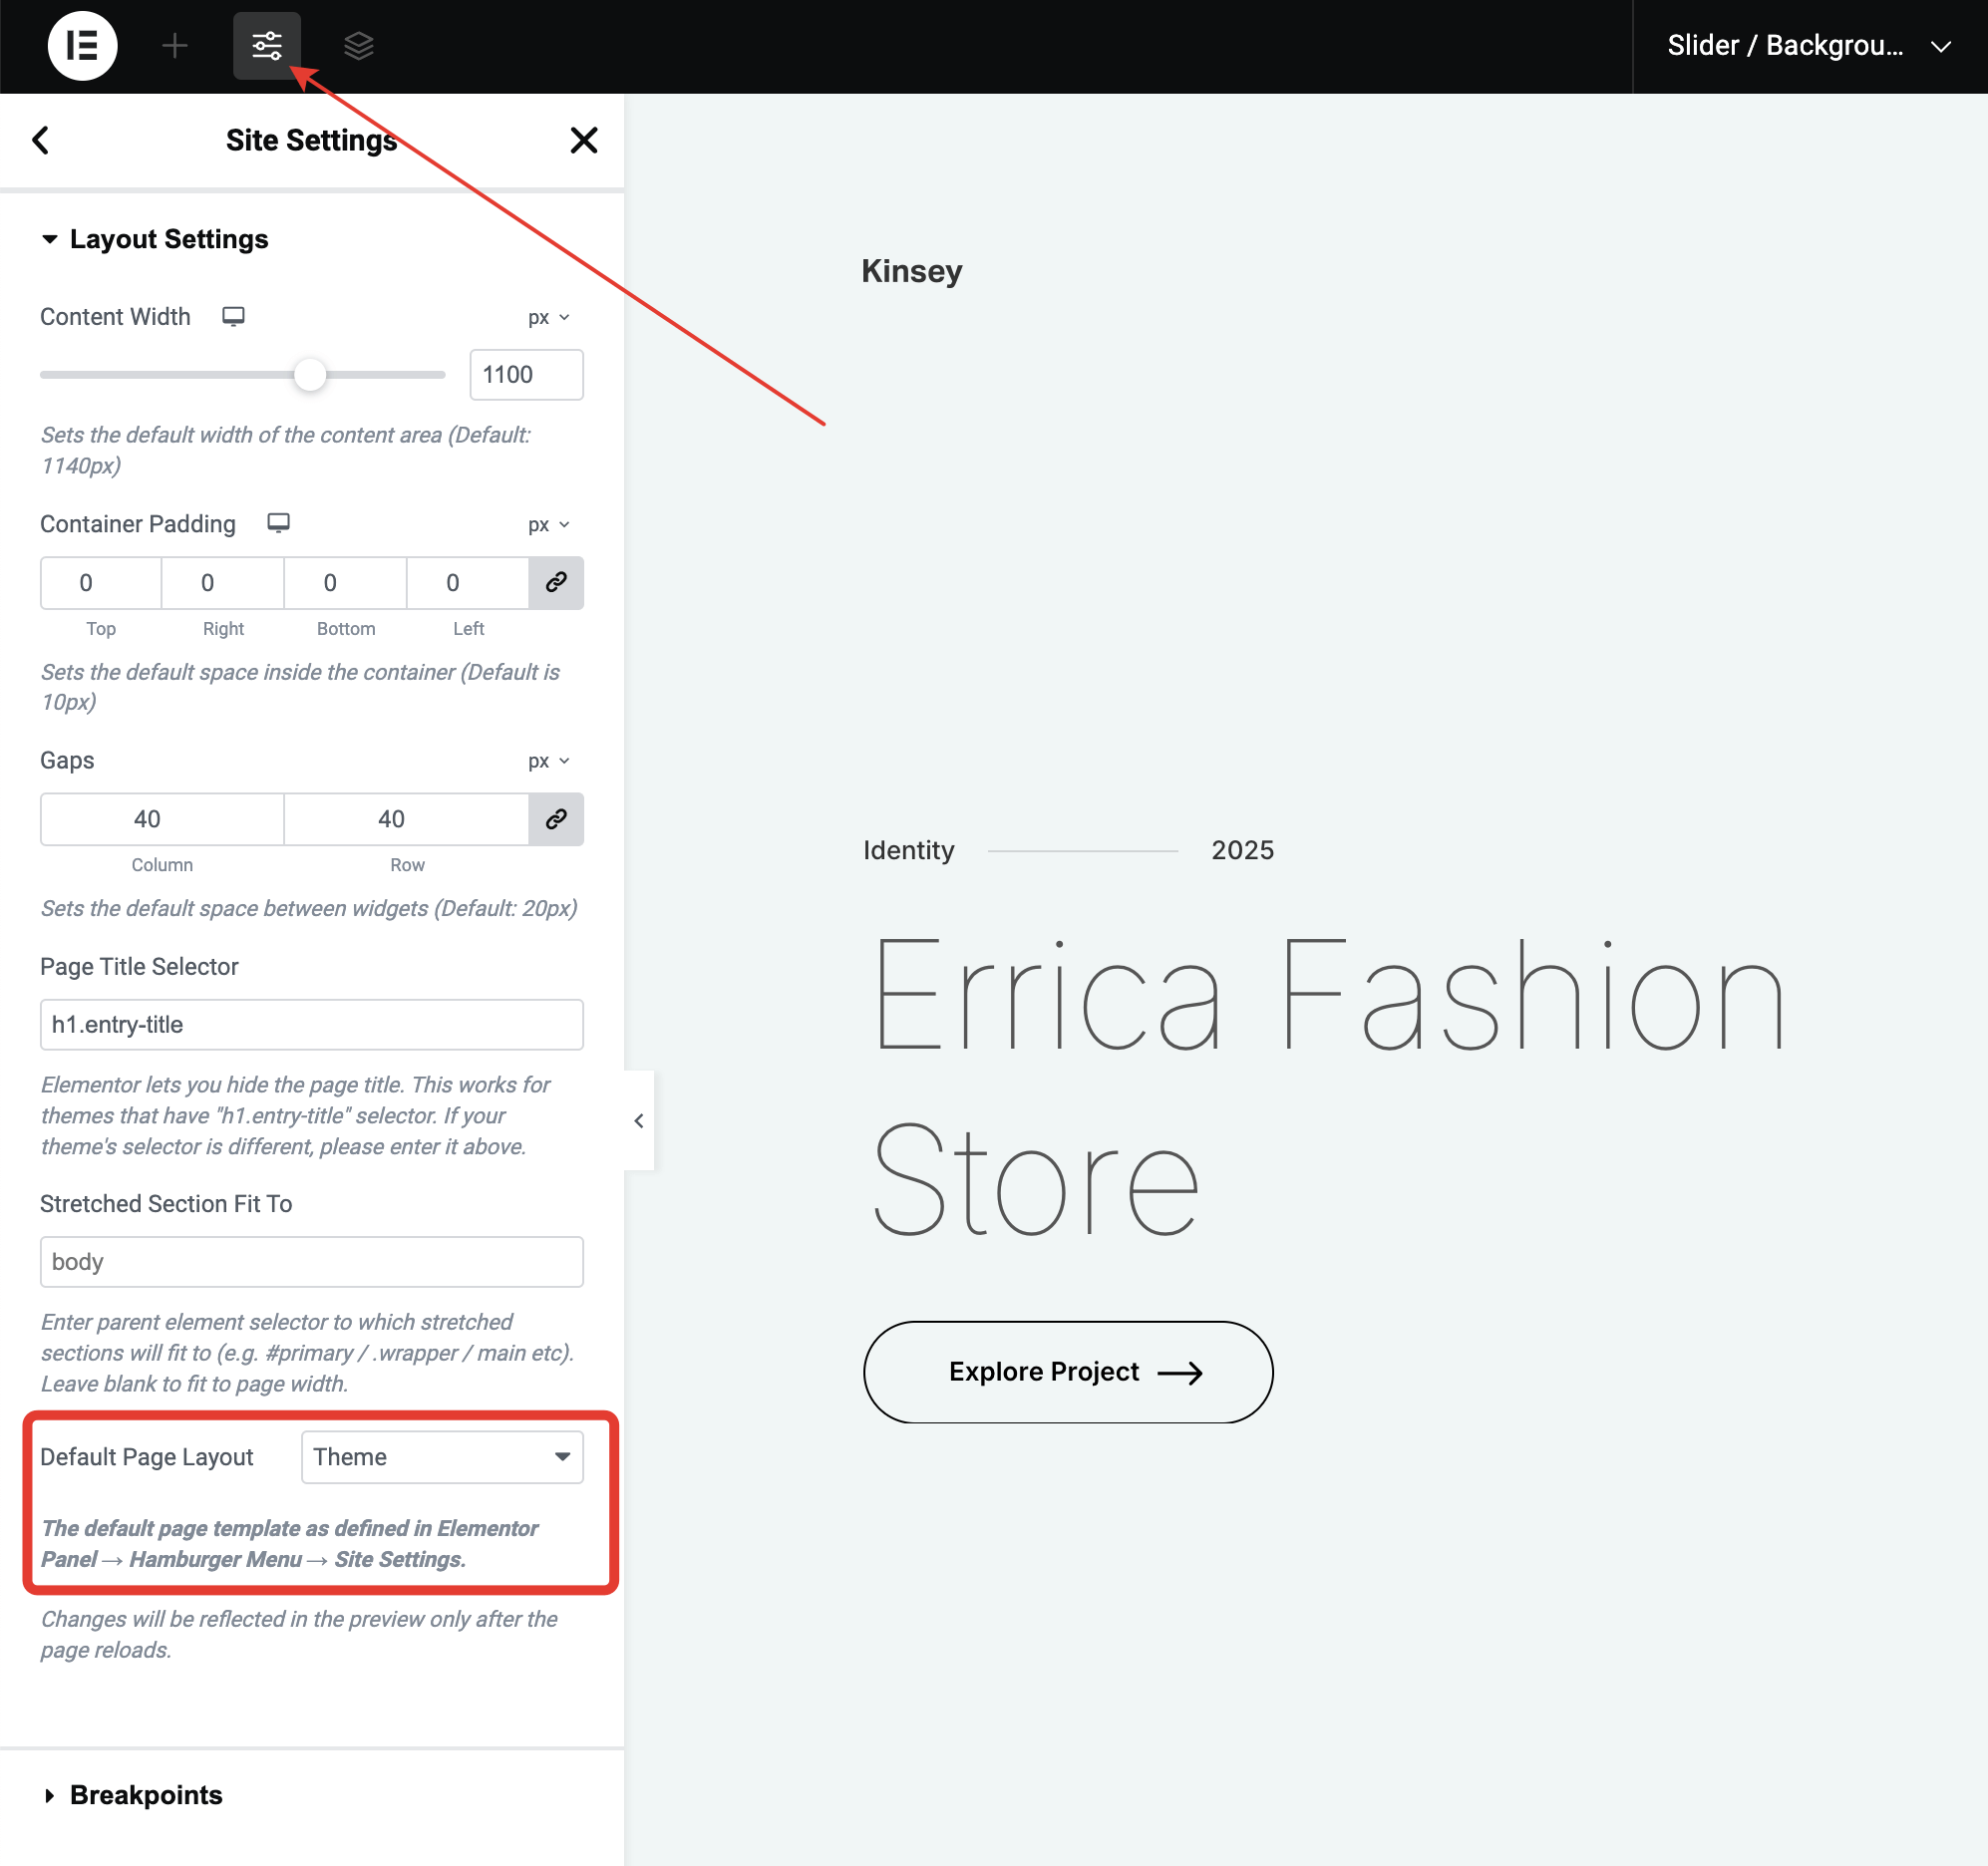Open Site Settings sliders icon

tap(267, 46)
